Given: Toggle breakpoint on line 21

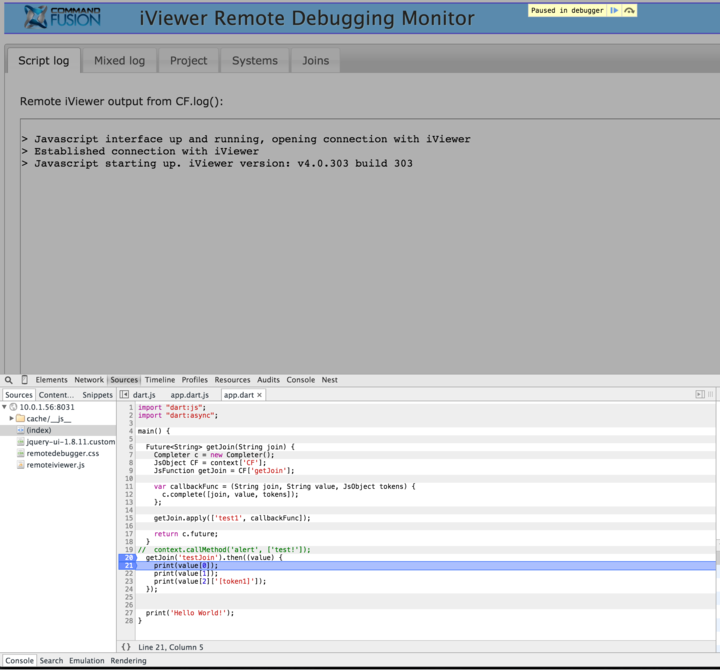Looking at the screenshot, I should [127, 565].
